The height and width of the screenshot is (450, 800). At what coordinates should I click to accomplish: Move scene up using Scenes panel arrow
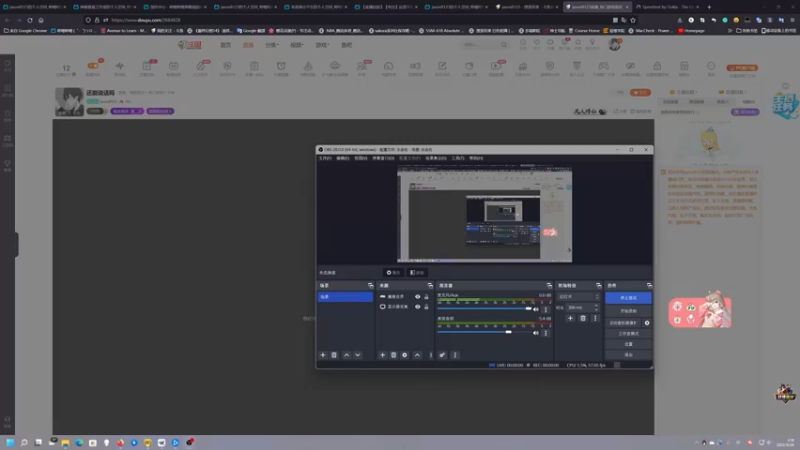346,355
